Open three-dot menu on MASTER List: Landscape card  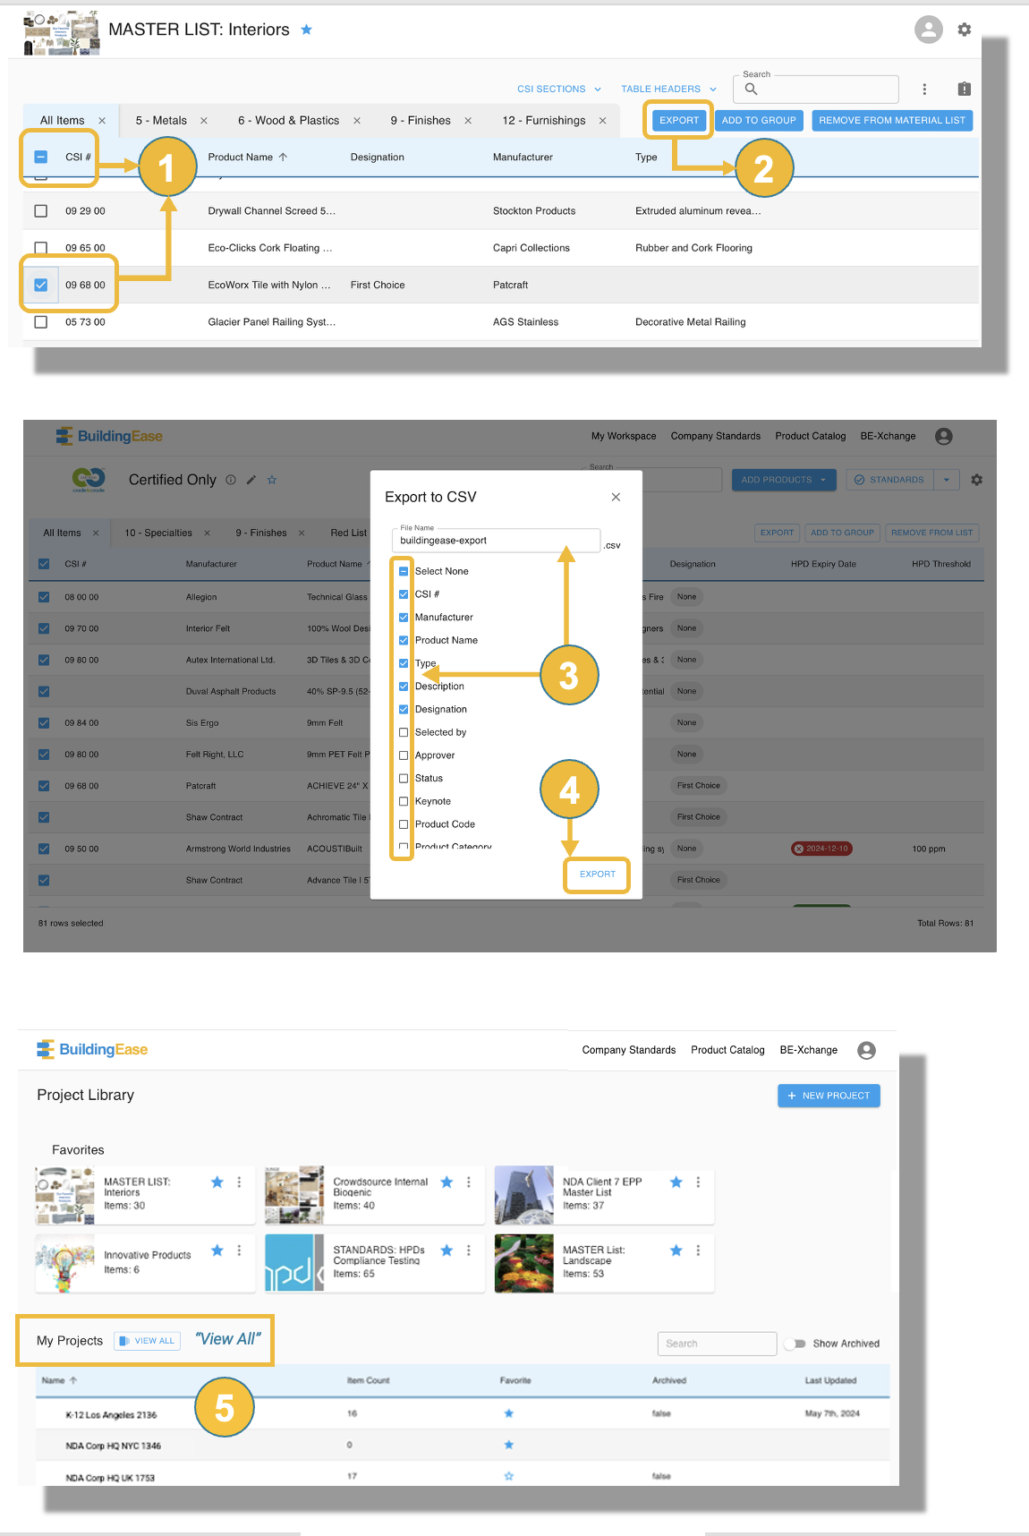698,1250
